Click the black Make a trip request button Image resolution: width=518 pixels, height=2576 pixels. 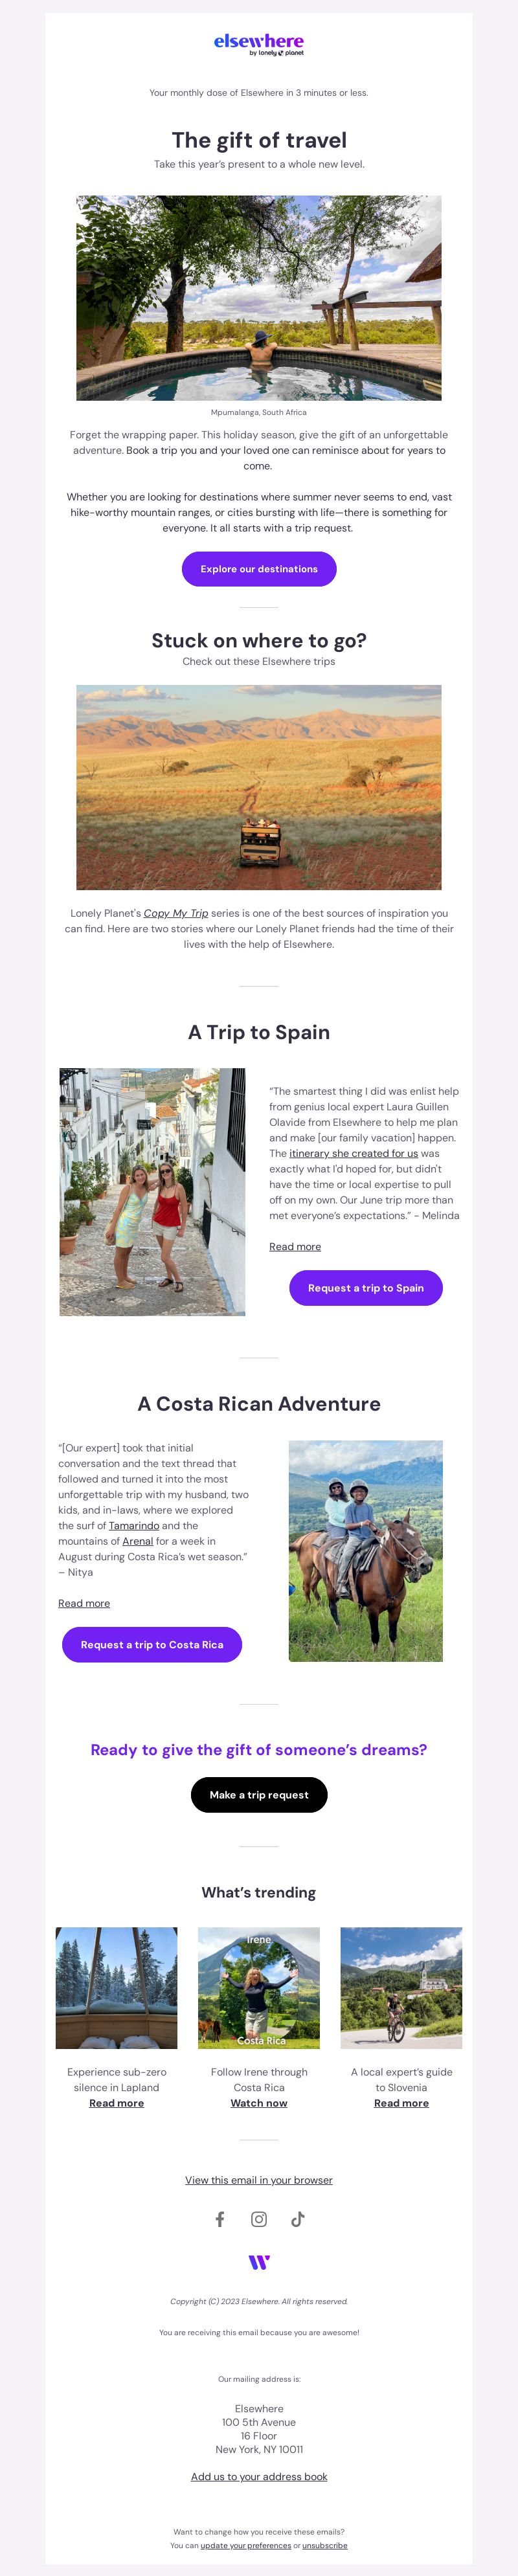pos(259,1795)
